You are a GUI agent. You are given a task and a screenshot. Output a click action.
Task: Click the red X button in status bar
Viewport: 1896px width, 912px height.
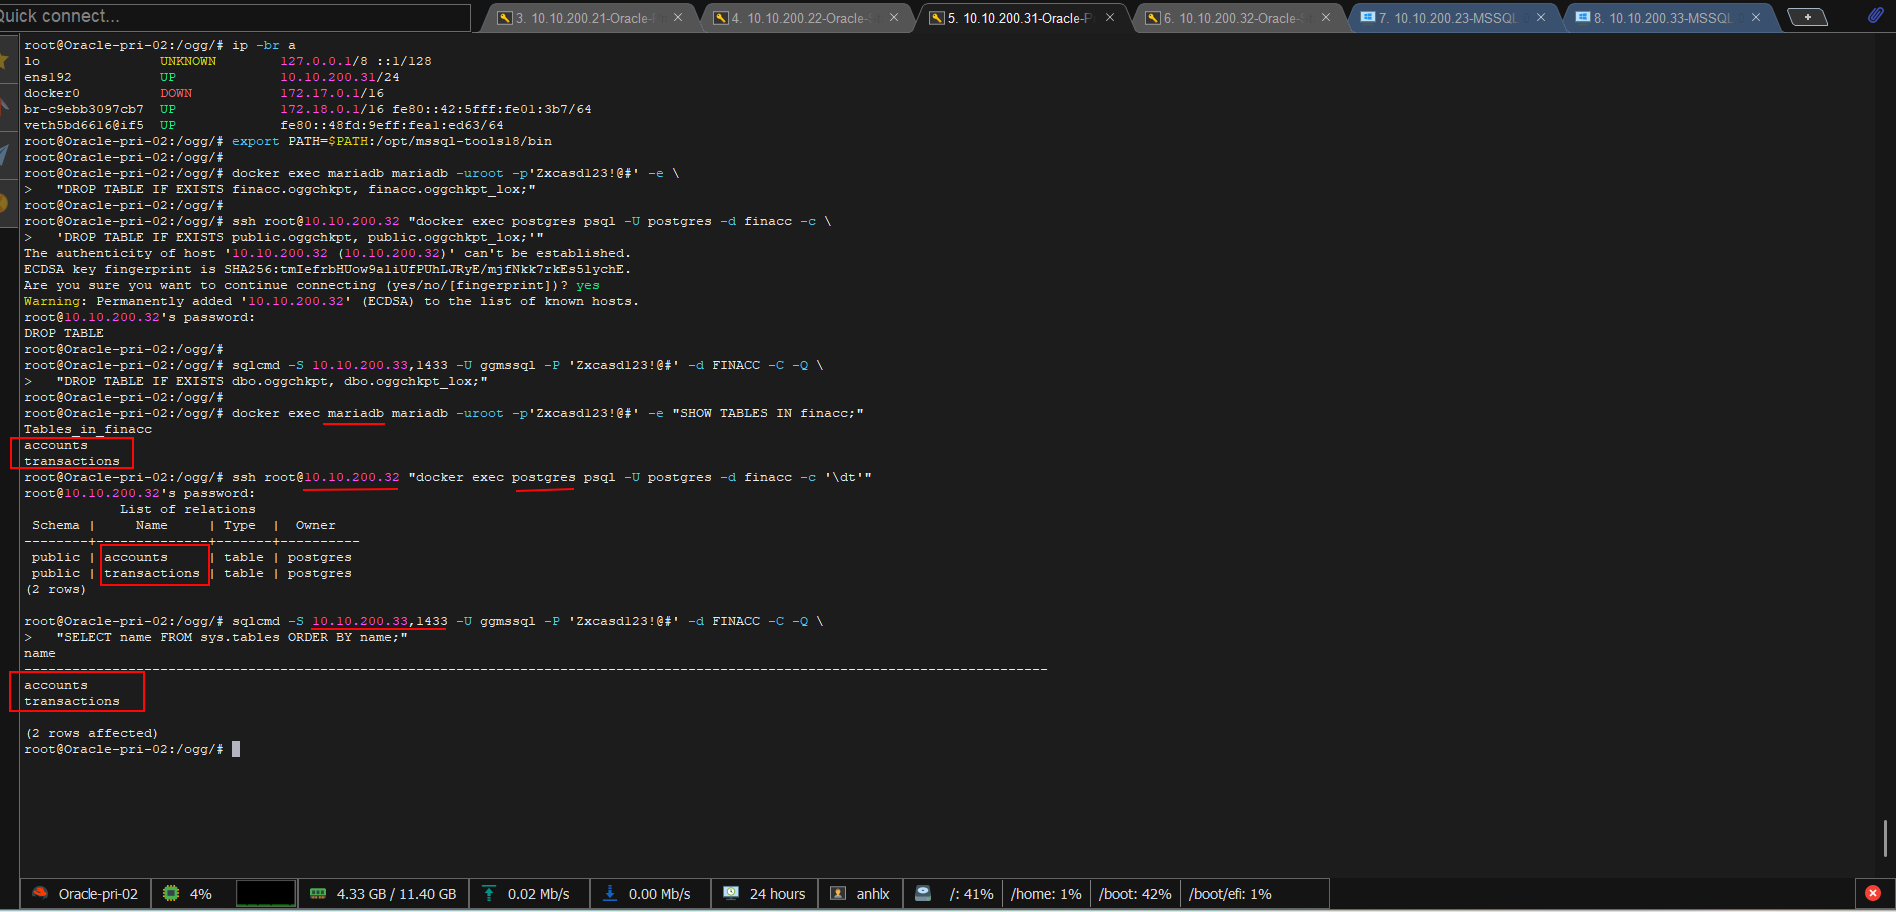click(1873, 893)
